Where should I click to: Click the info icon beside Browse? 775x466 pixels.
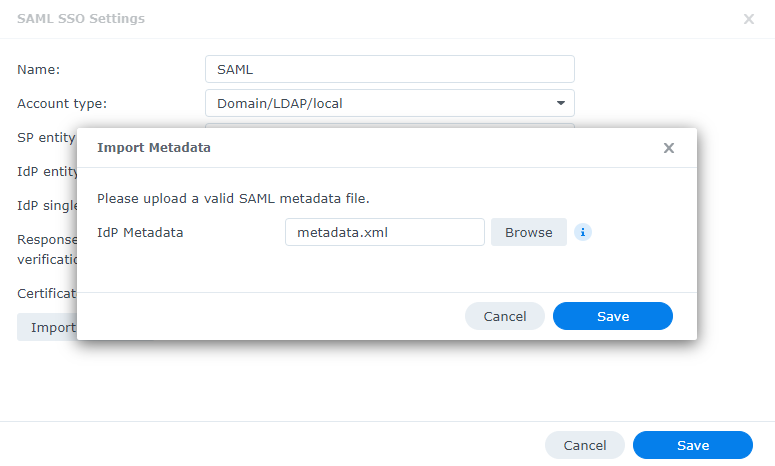tap(583, 232)
